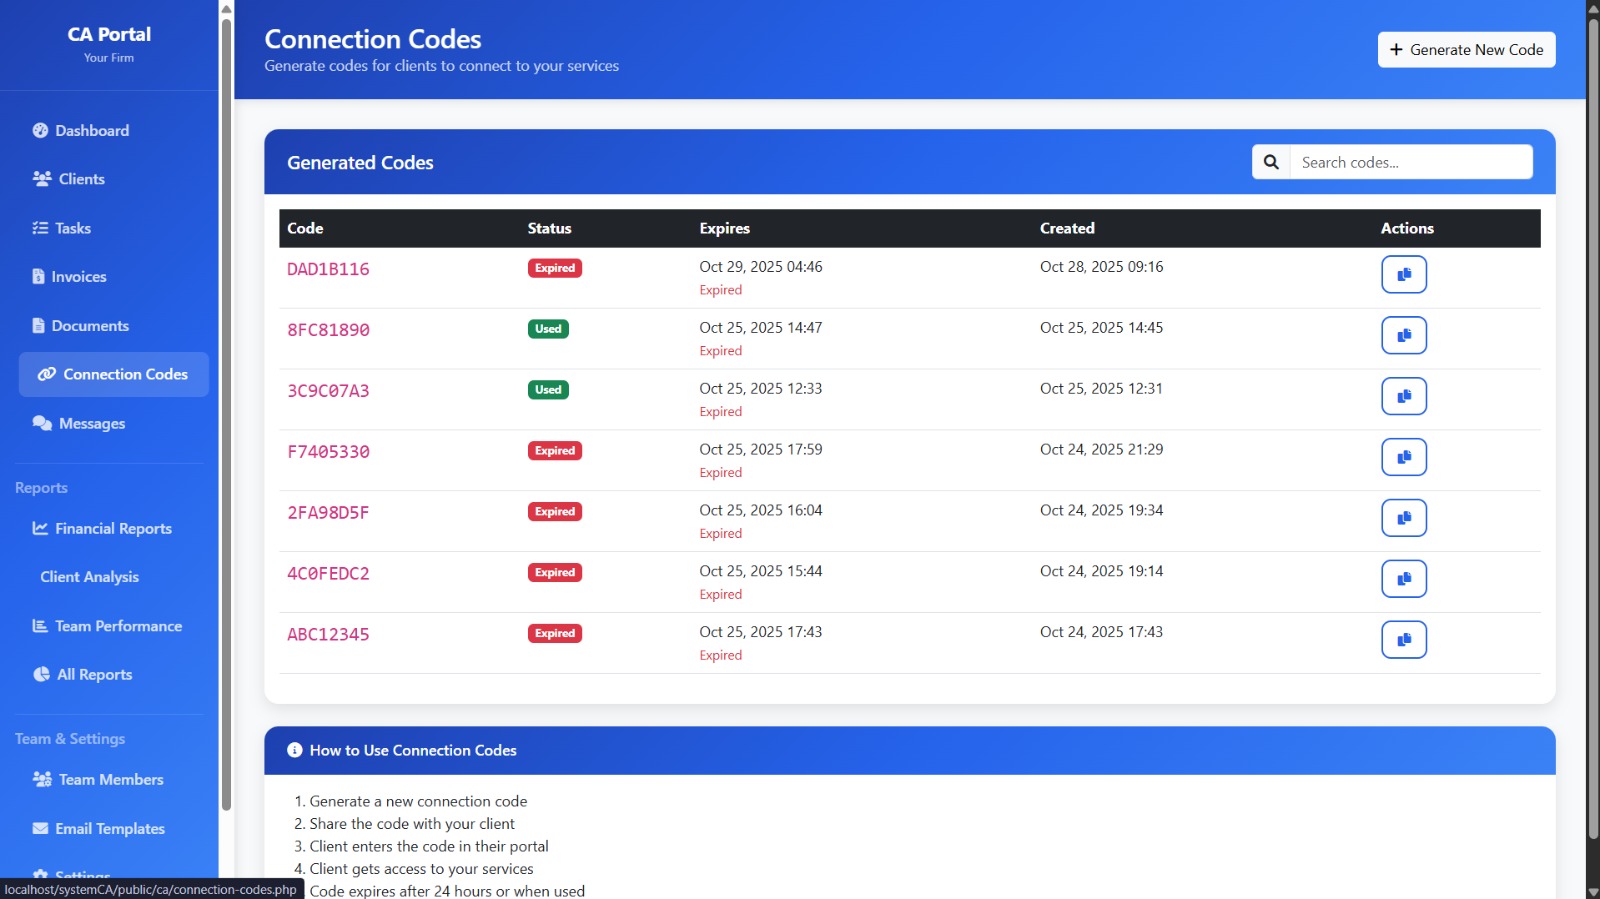1600x899 pixels.
Task: Click the page scrollbar down arrow
Action: pyautogui.click(x=1592, y=891)
